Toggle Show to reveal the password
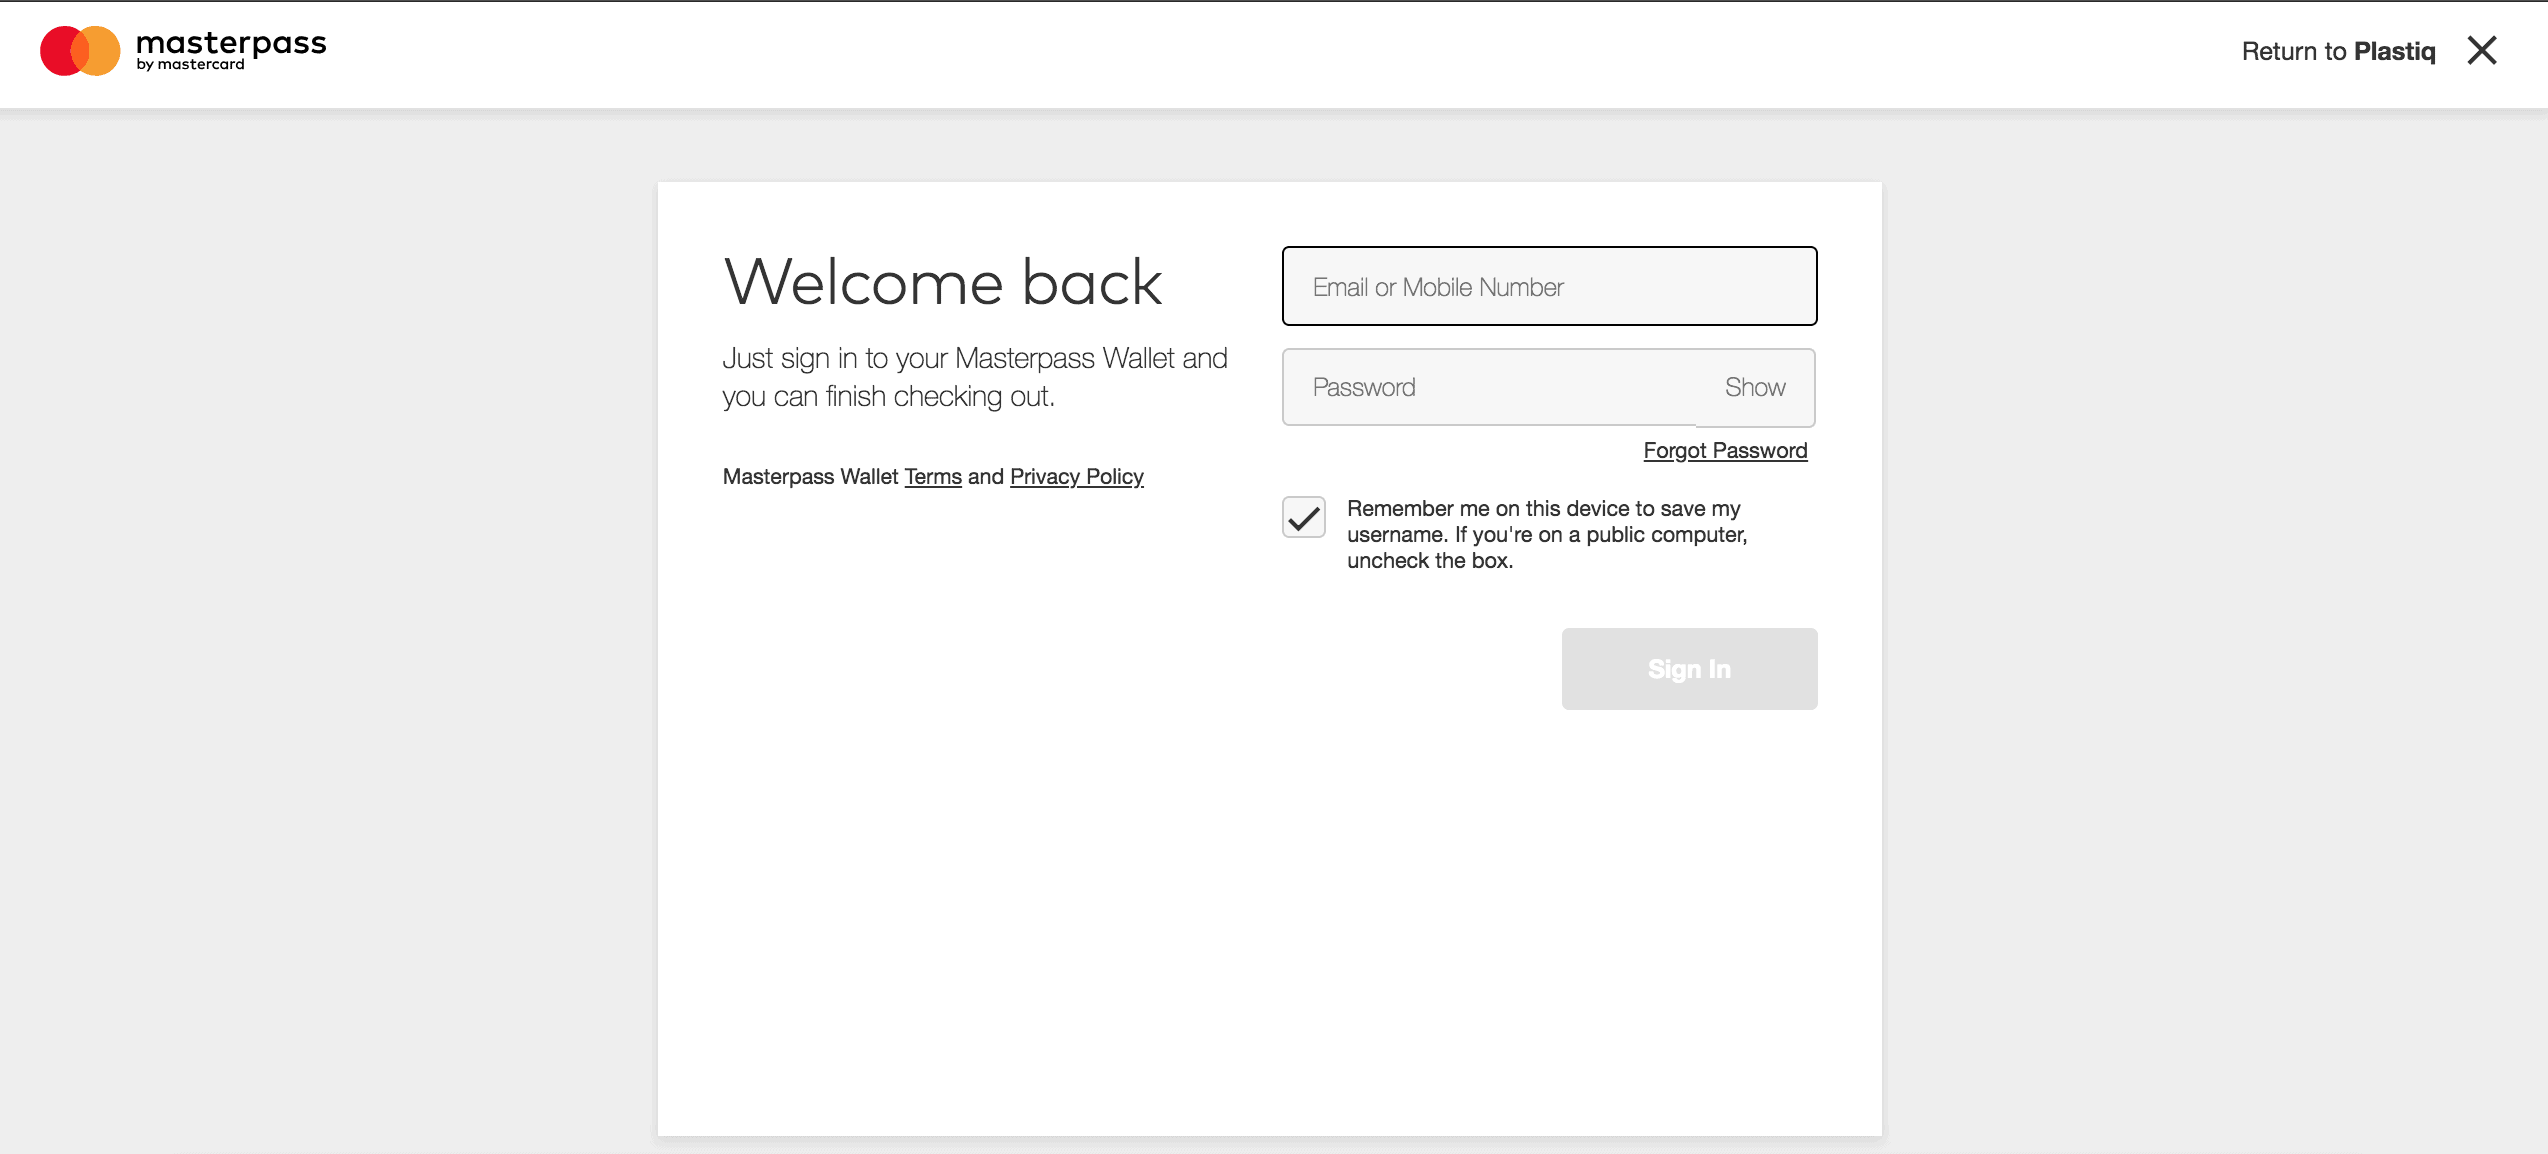The height and width of the screenshot is (1154, 2548). [x=1755, y=388]
